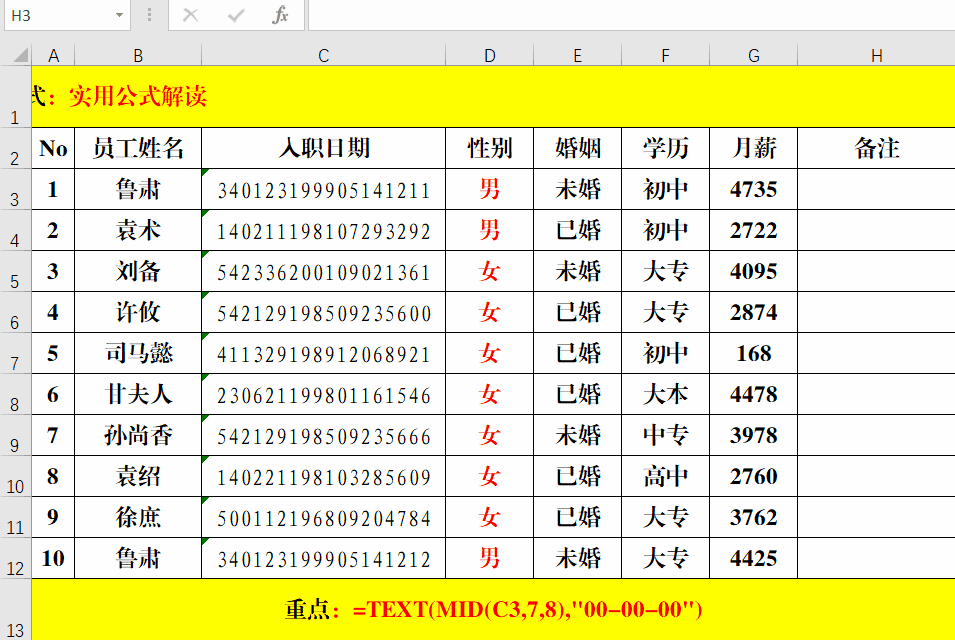Click the salary cell 3978
Screen dimensions: 955x640
click(x=753, y=435)
